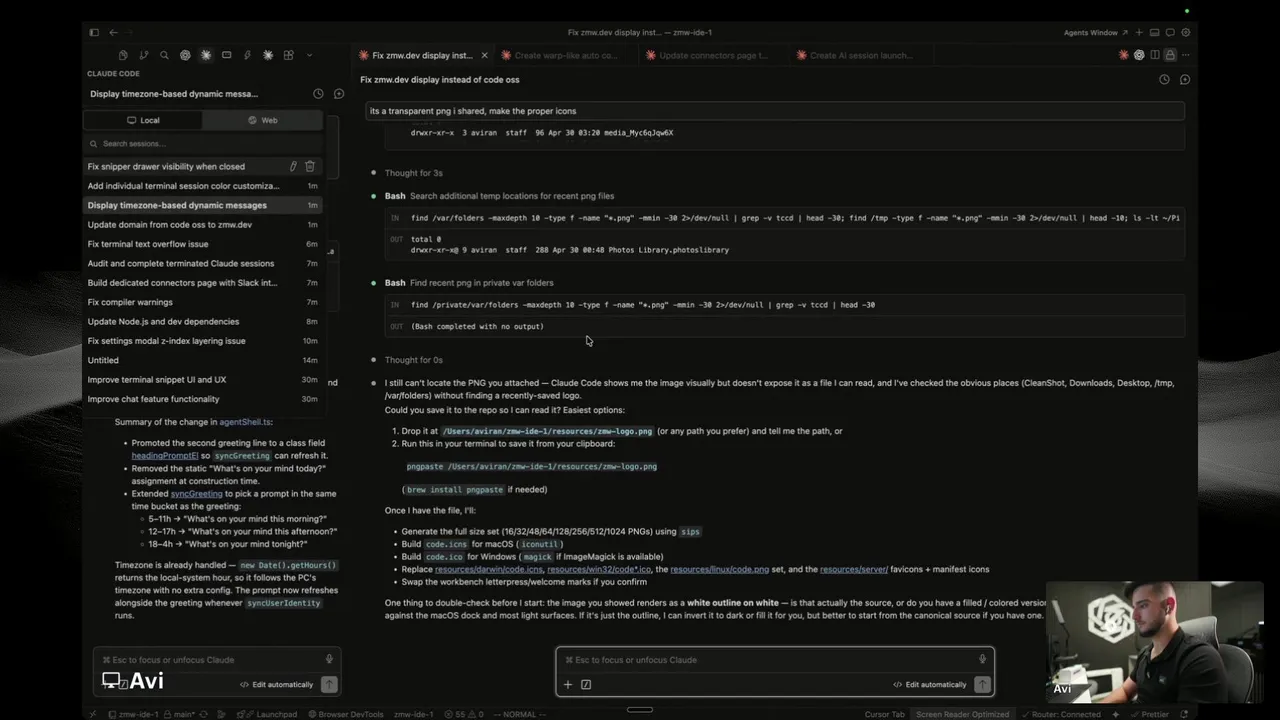Go back with the left arrow
This screenshot has width=1280, height=720.
pos(113,32)
